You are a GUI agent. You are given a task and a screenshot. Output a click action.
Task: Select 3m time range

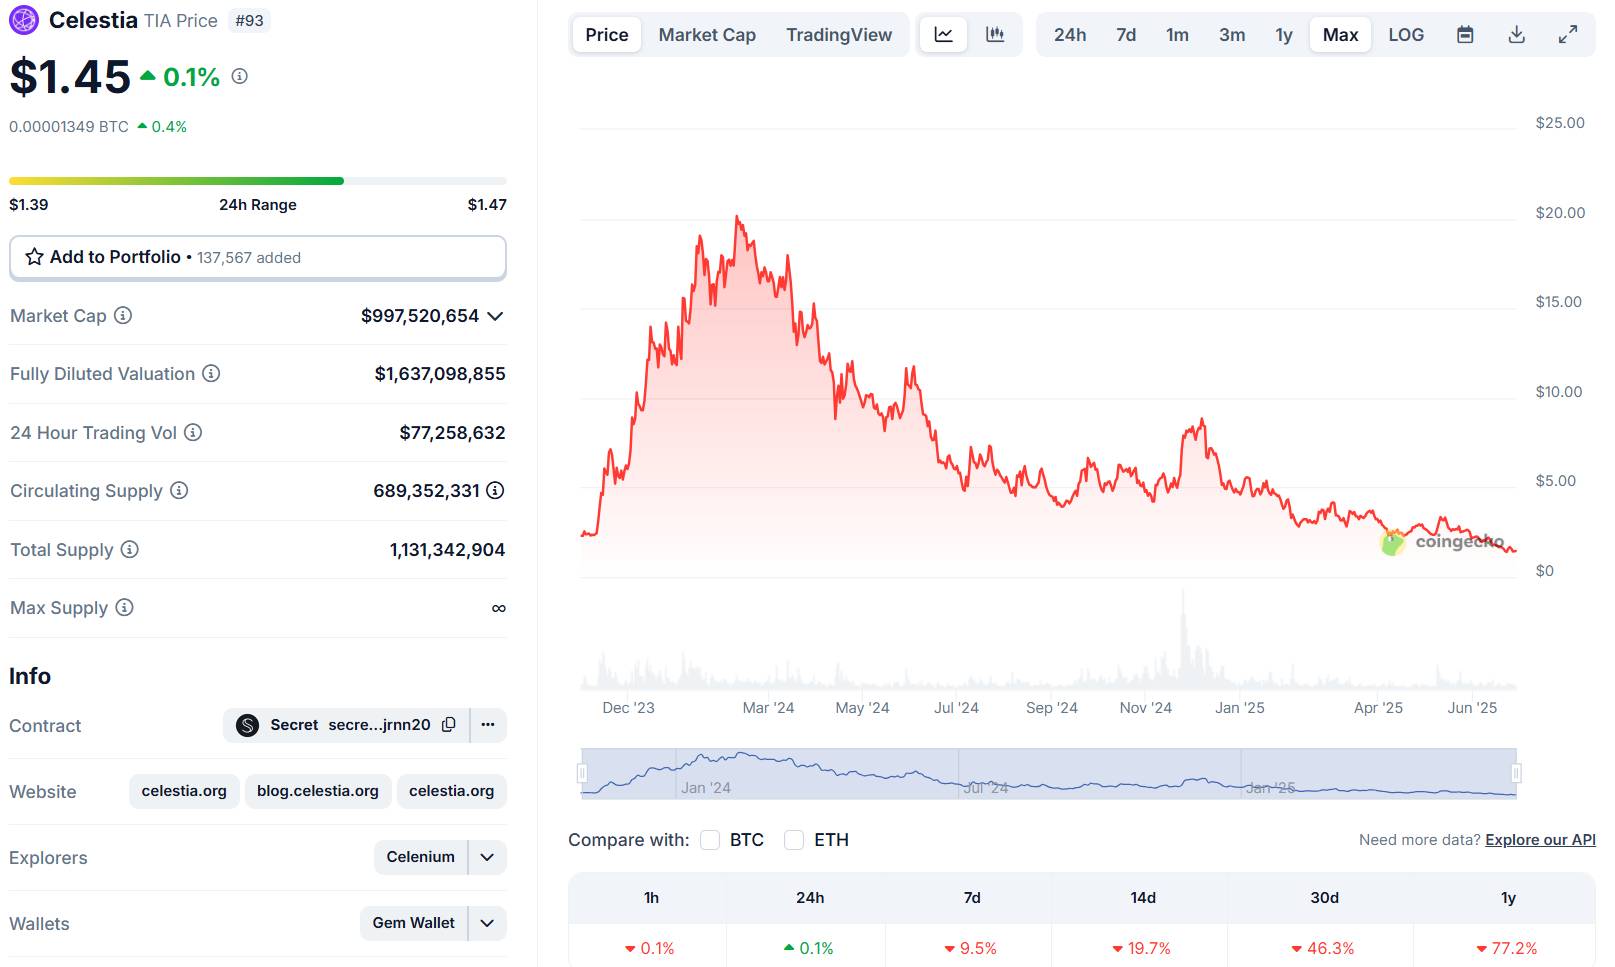[1232, 35]
